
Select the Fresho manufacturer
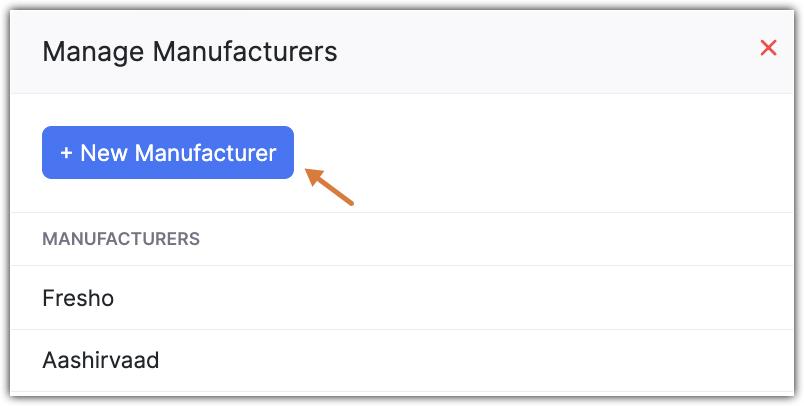point(75,298)
